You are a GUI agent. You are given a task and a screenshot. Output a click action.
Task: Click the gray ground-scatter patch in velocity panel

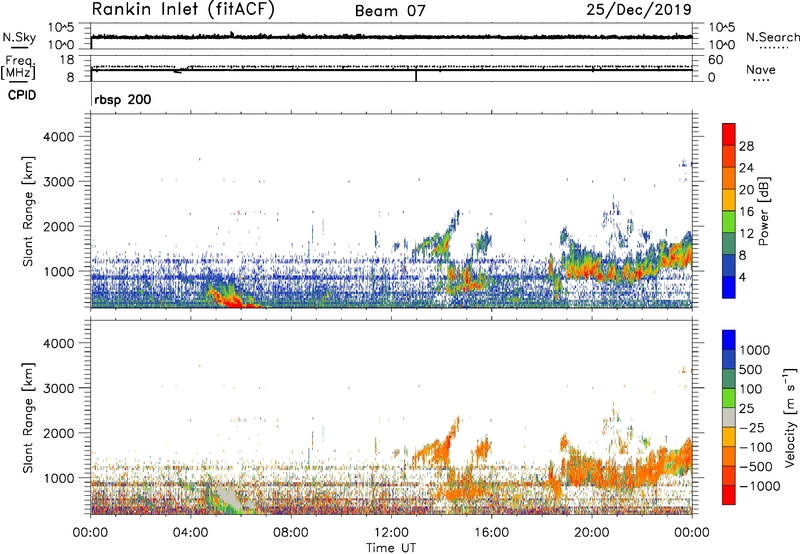[230, 498]
